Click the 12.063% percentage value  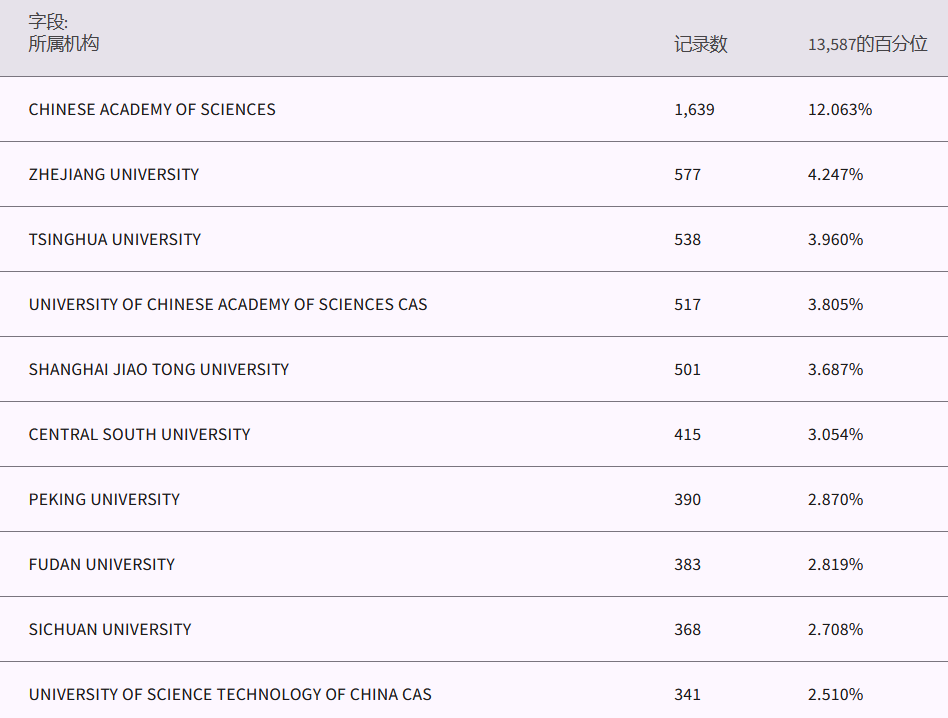tap(840, 109)
